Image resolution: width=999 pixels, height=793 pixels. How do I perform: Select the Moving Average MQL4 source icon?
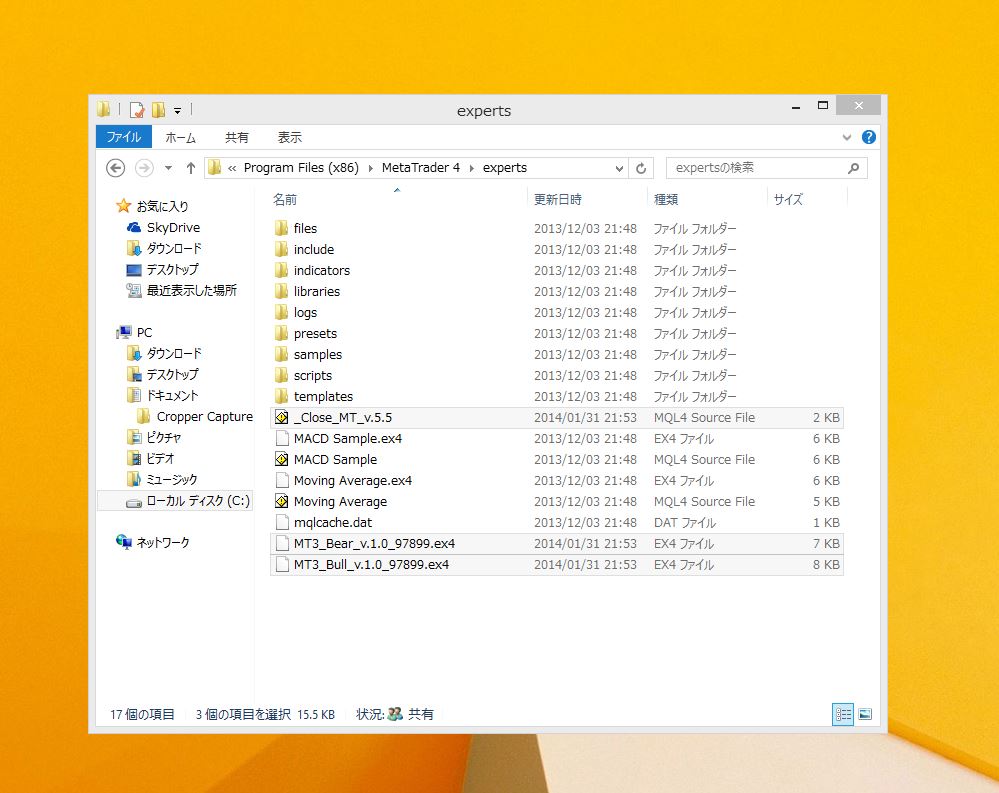(282, 501)
